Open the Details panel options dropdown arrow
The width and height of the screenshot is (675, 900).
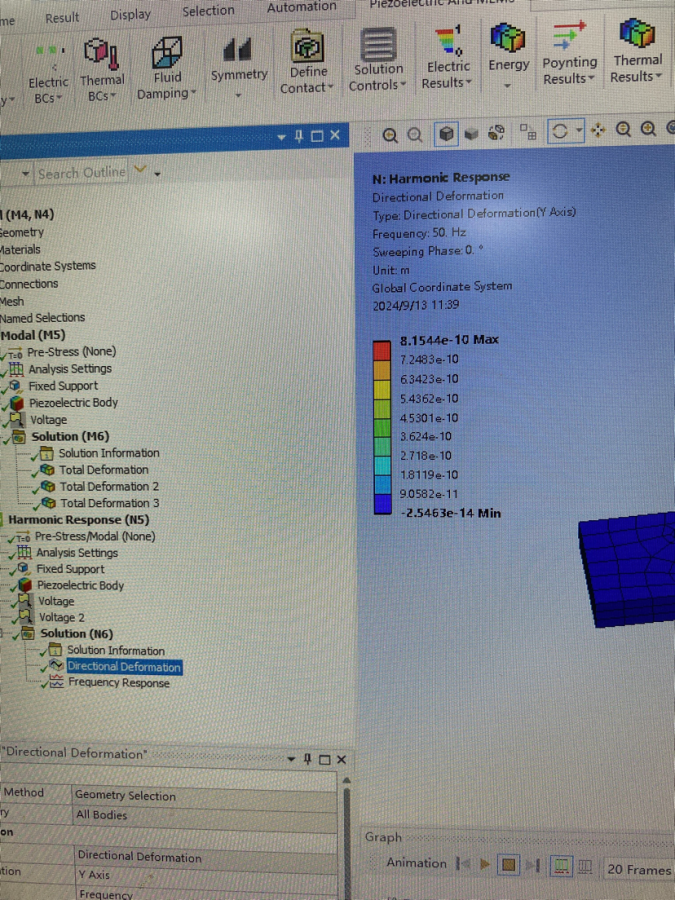(x=291, y=759)
